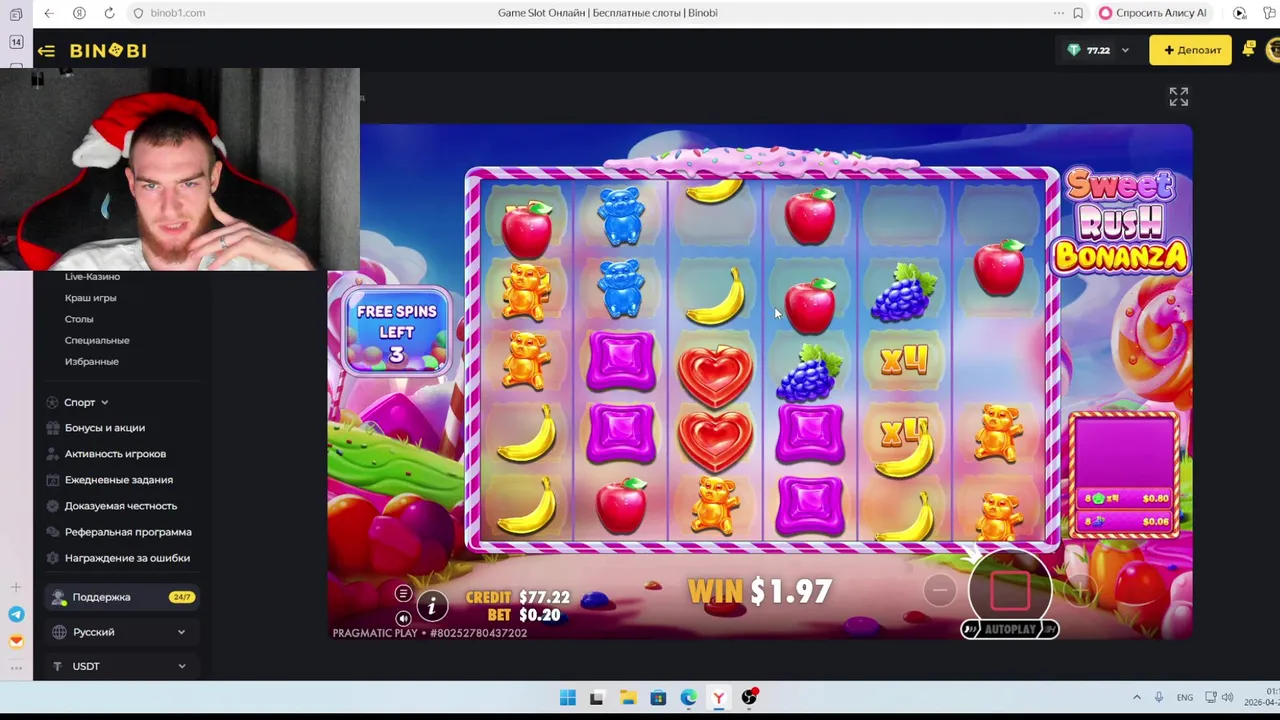
Task: Switch ENG input language in tray
Action: pyautogui.click(x=1185, y=698)
